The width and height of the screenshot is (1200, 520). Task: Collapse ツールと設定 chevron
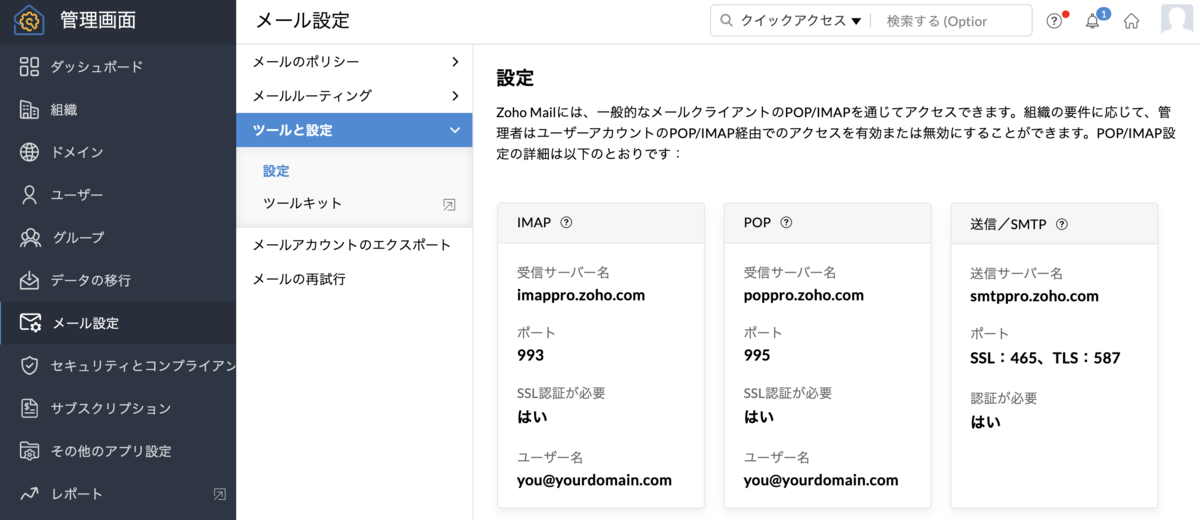[455, 130]
